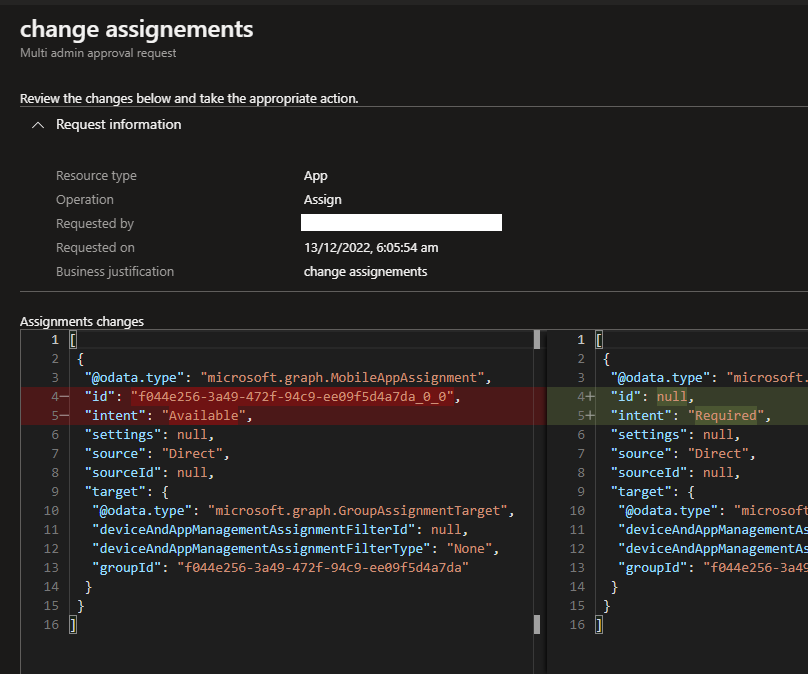Click the top diff overview scrollbar marker
Image resolution: width=808 pixels, height=674 pixels.
click(538, 340)
